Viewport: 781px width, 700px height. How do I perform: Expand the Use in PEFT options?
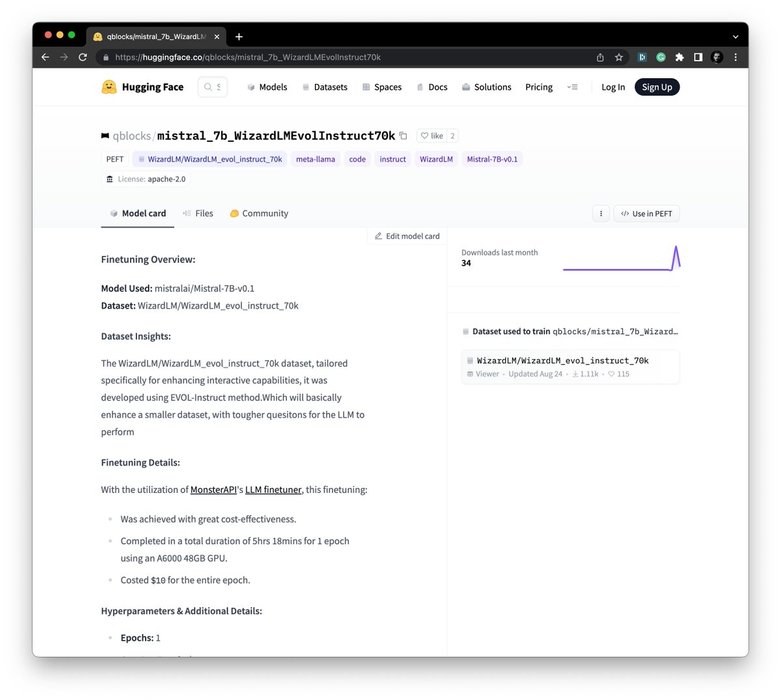[646, 213]
